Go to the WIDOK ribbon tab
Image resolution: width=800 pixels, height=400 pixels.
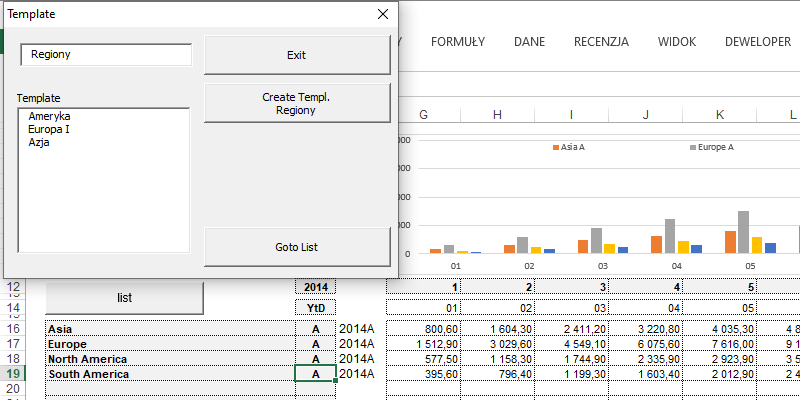point(677,41)
